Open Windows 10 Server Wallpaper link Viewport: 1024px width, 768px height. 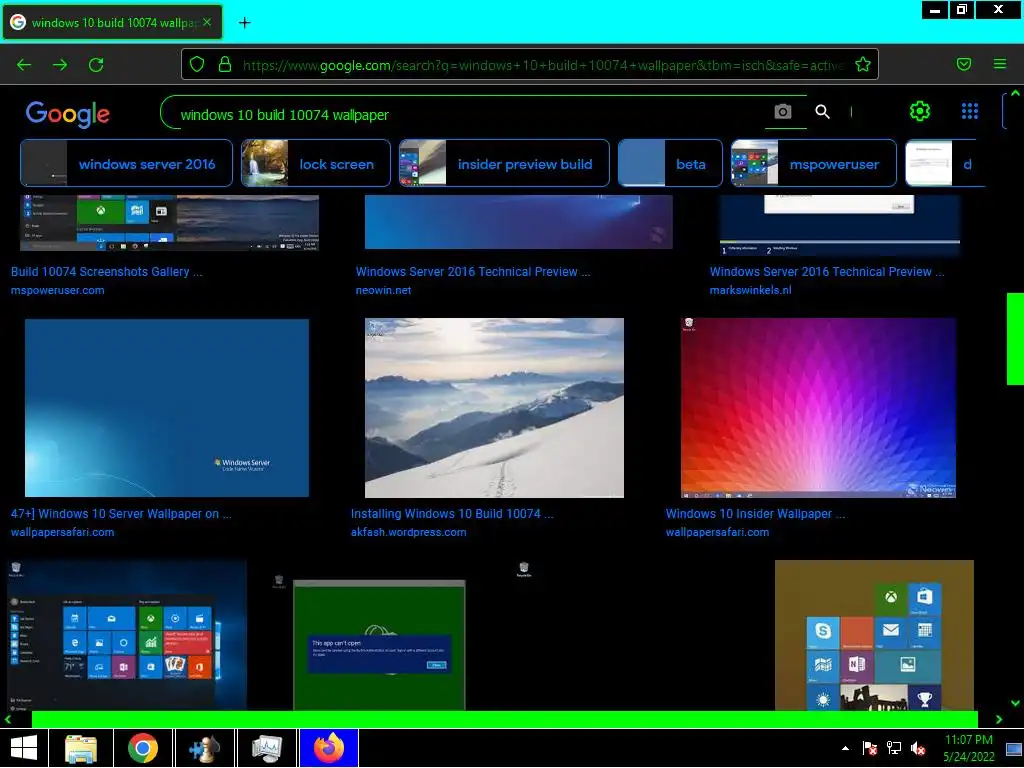[x=121, y=514]
